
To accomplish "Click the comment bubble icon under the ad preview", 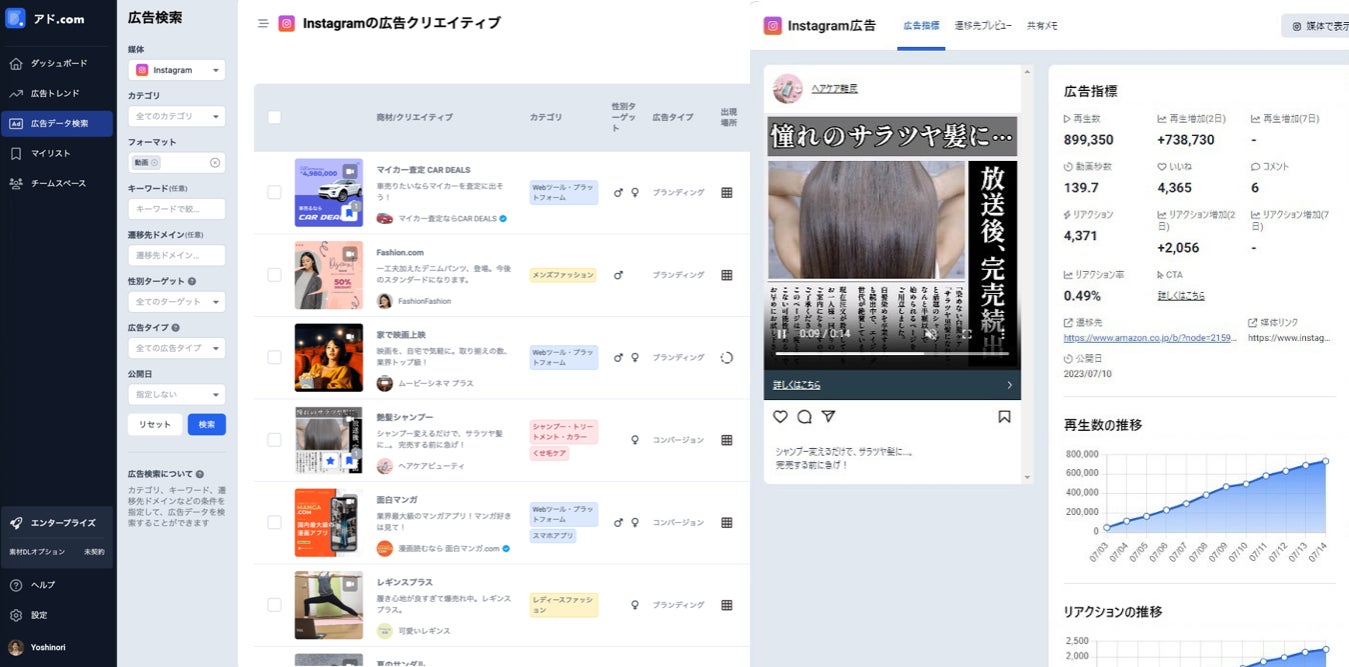I will click(805, 416).
